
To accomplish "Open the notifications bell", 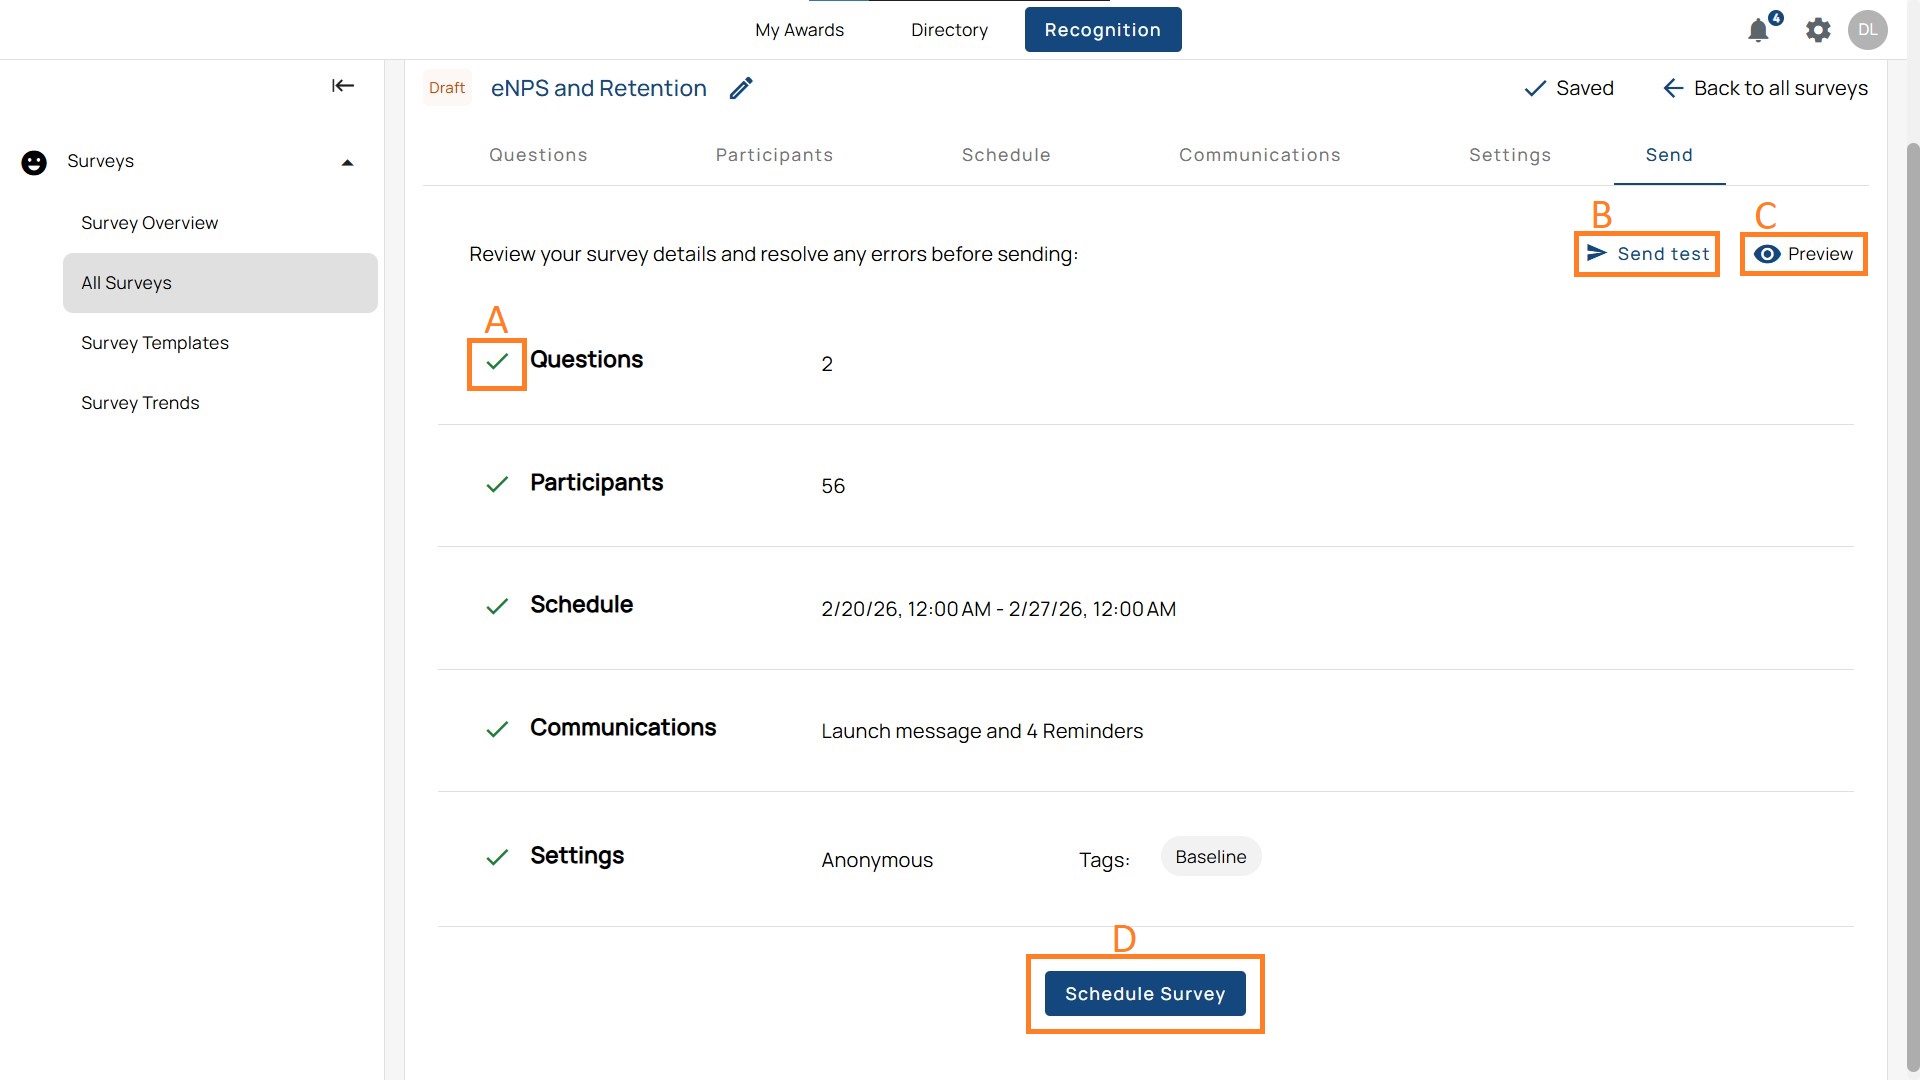I will [x=1759, y=30].
